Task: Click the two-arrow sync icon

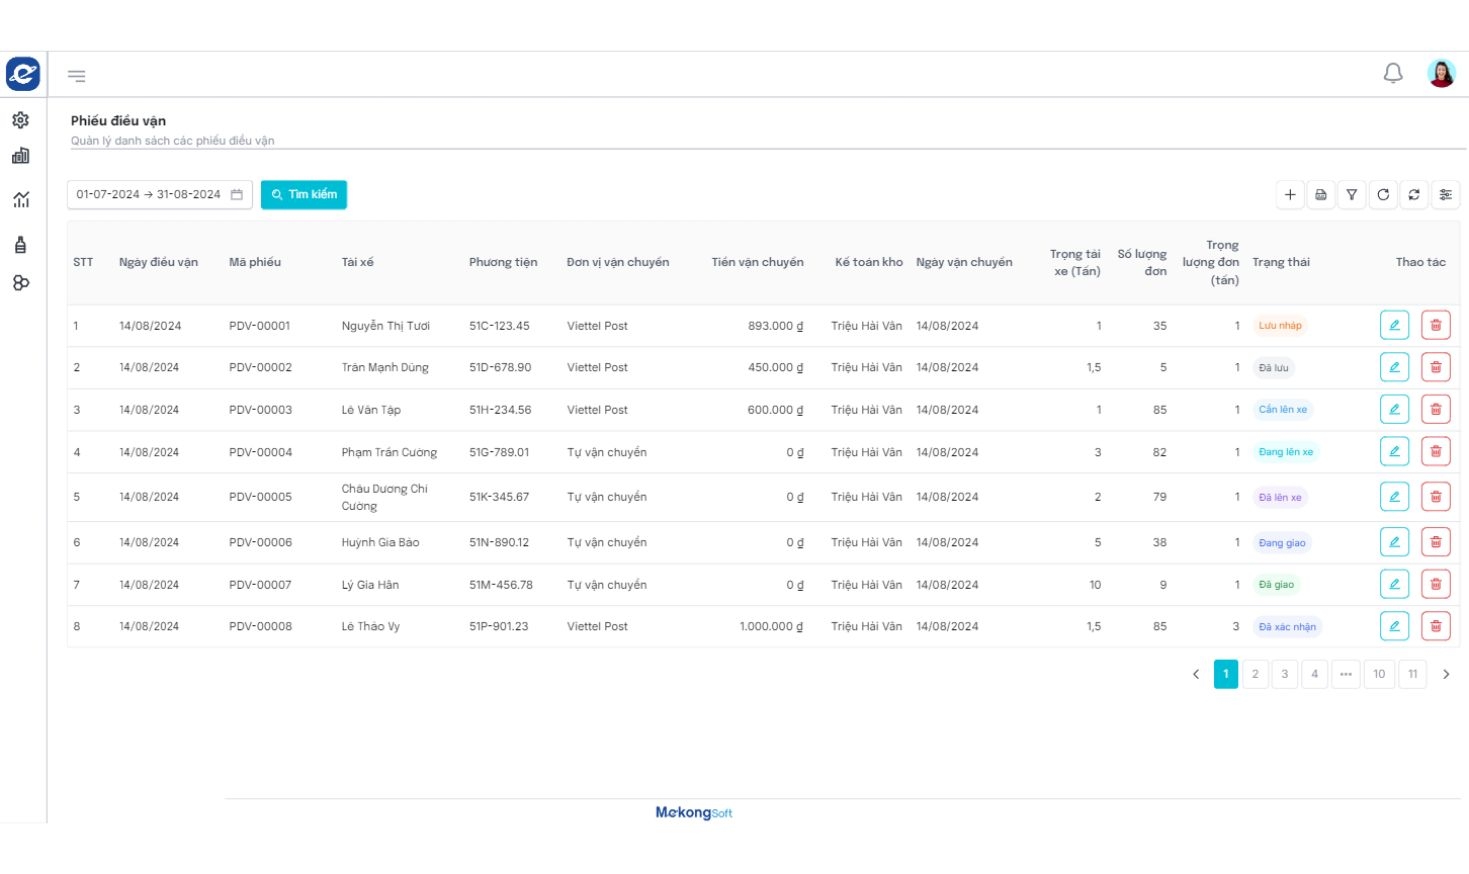Action: pos(1414,195)
